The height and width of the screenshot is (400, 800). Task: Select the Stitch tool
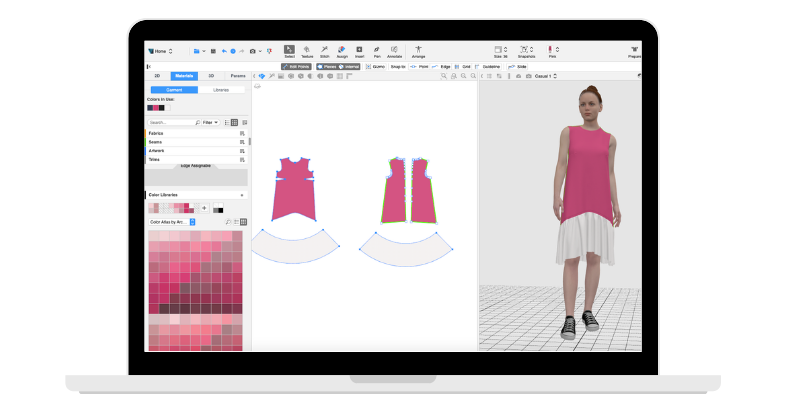point(324,51)
